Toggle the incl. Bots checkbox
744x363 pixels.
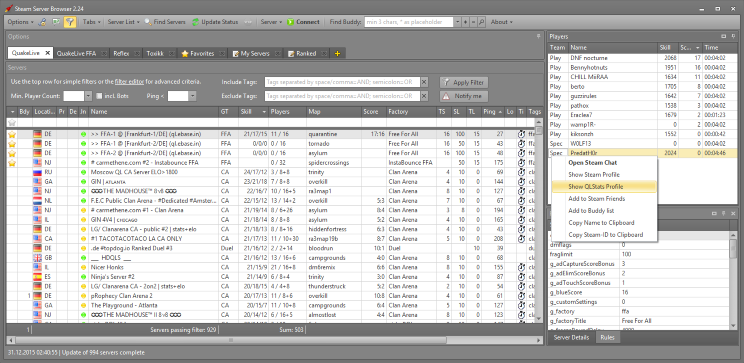99,96
